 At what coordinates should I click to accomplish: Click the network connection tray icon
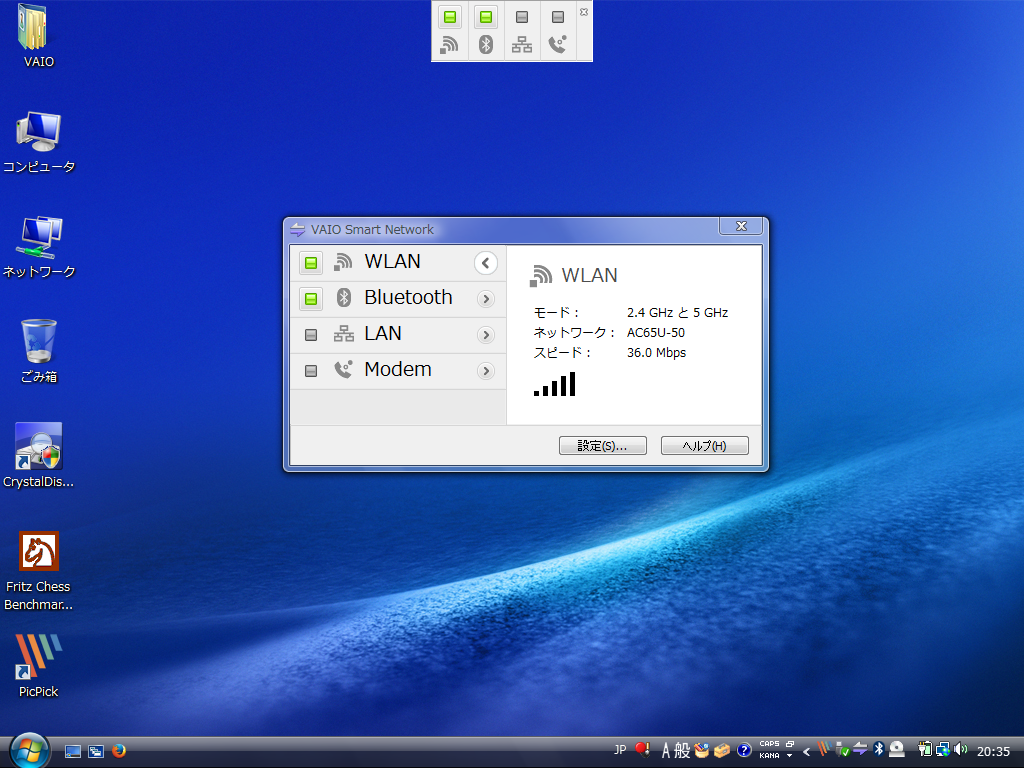(943, 749)
